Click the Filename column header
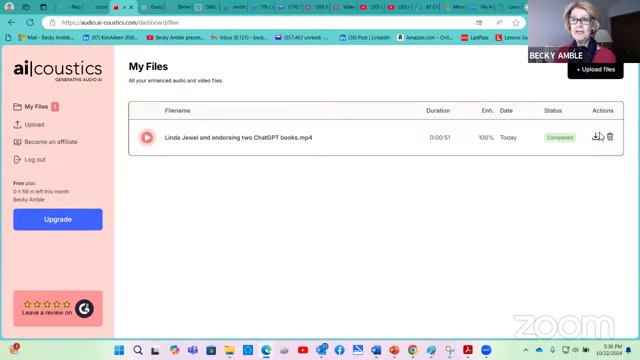 pyautogui.click(x=177, y=111)
